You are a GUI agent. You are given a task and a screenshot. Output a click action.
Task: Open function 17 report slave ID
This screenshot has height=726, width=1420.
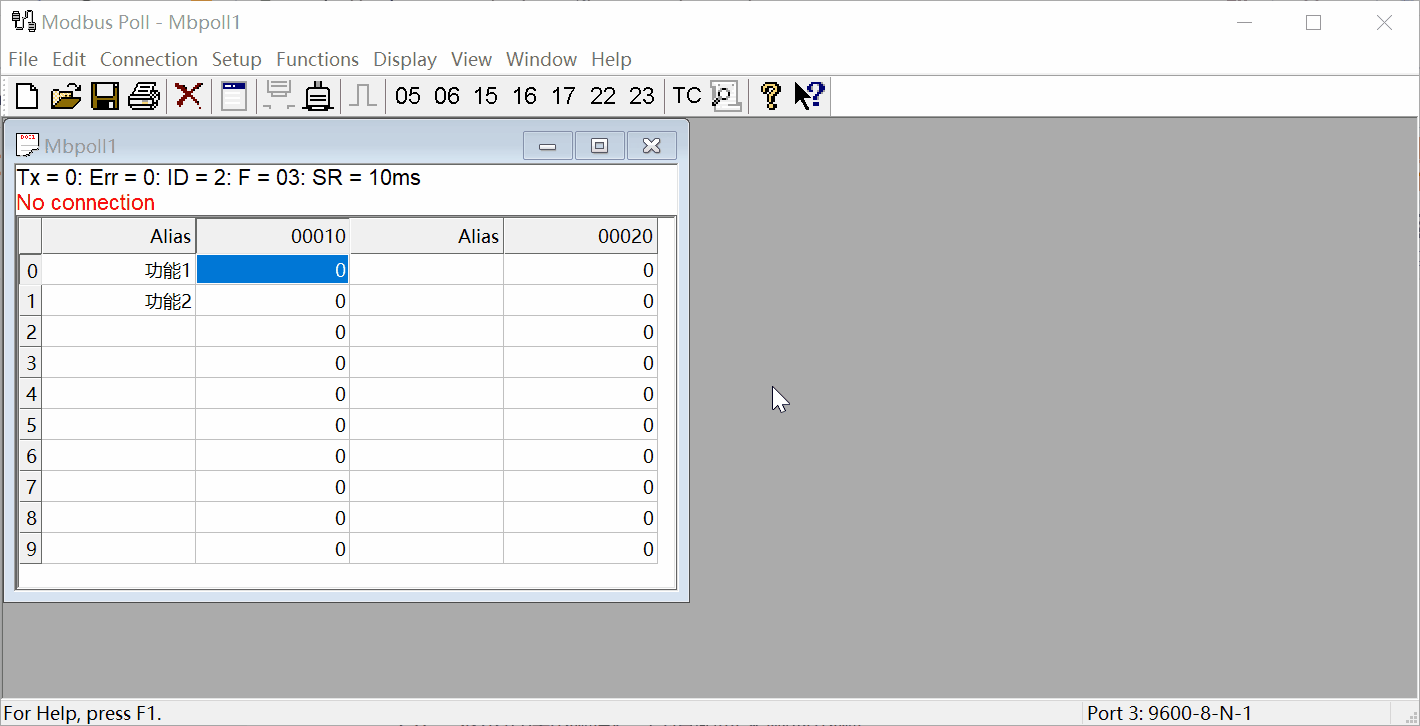click(564, 96)
